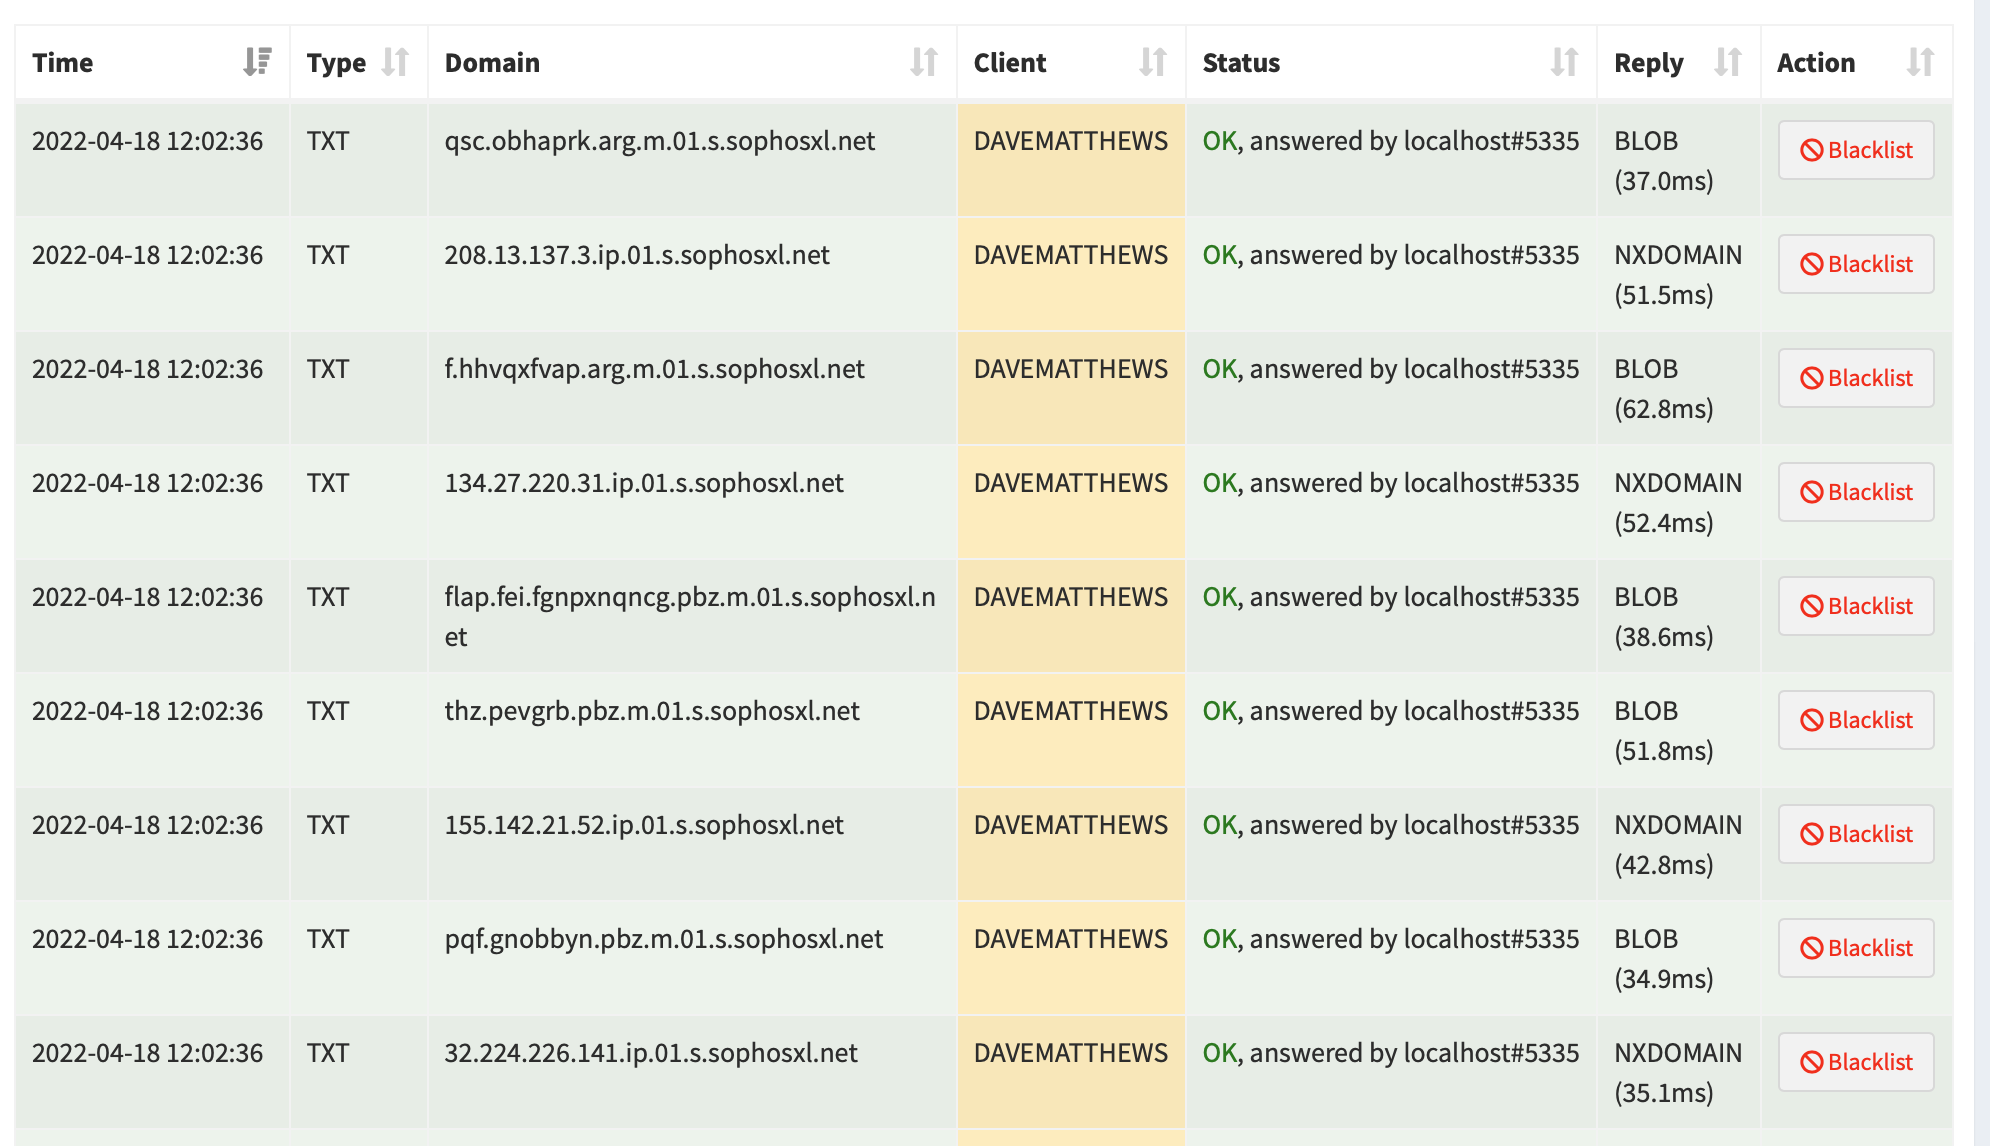Click TXT type in pqf.gnobbyn row
Image resolution: width=1990 pixels, height=1146 pixels.
[328, 939]
